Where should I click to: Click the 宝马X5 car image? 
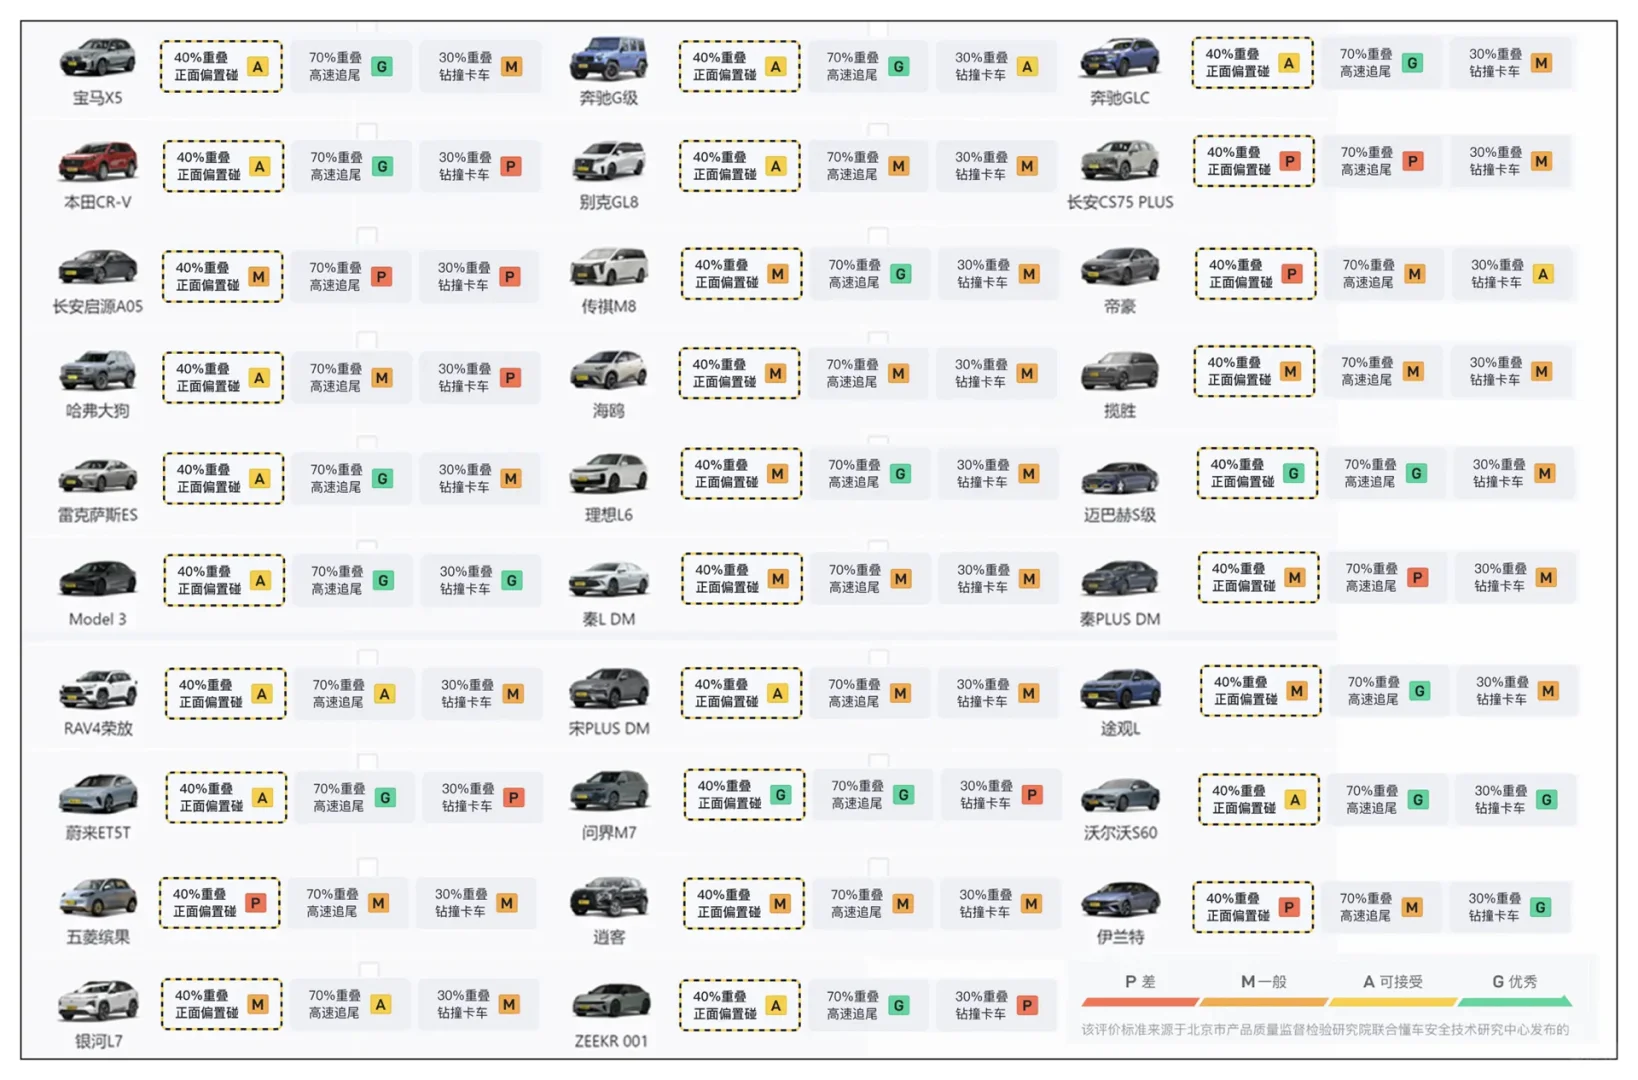point(97,58)
